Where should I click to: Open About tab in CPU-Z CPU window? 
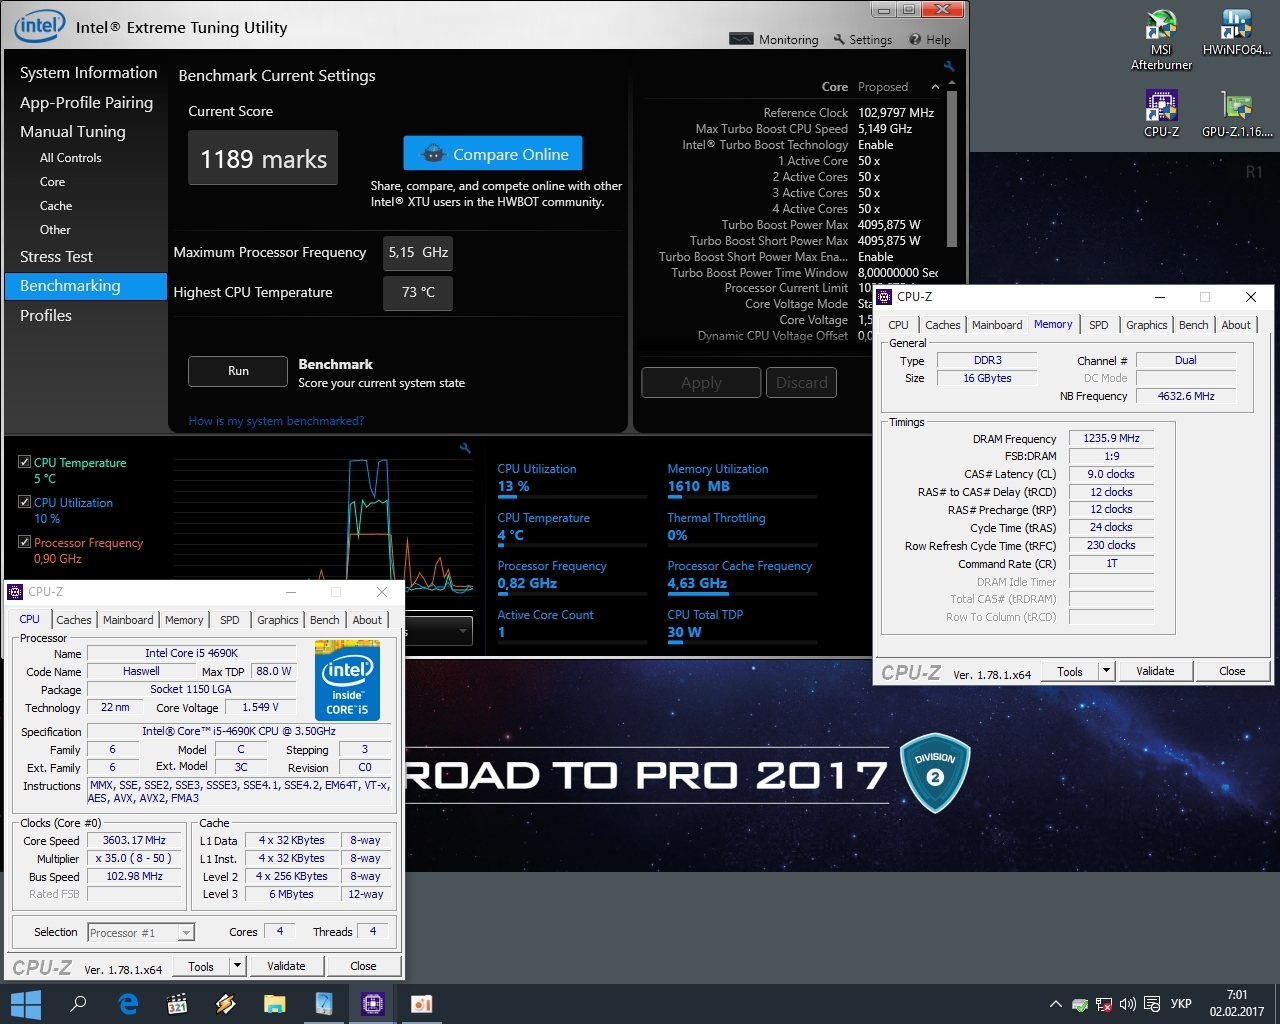point(367,620)
